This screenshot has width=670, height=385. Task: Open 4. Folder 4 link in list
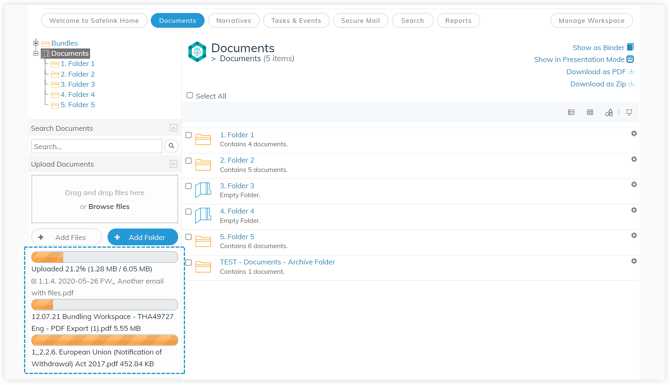pos(237,211)
